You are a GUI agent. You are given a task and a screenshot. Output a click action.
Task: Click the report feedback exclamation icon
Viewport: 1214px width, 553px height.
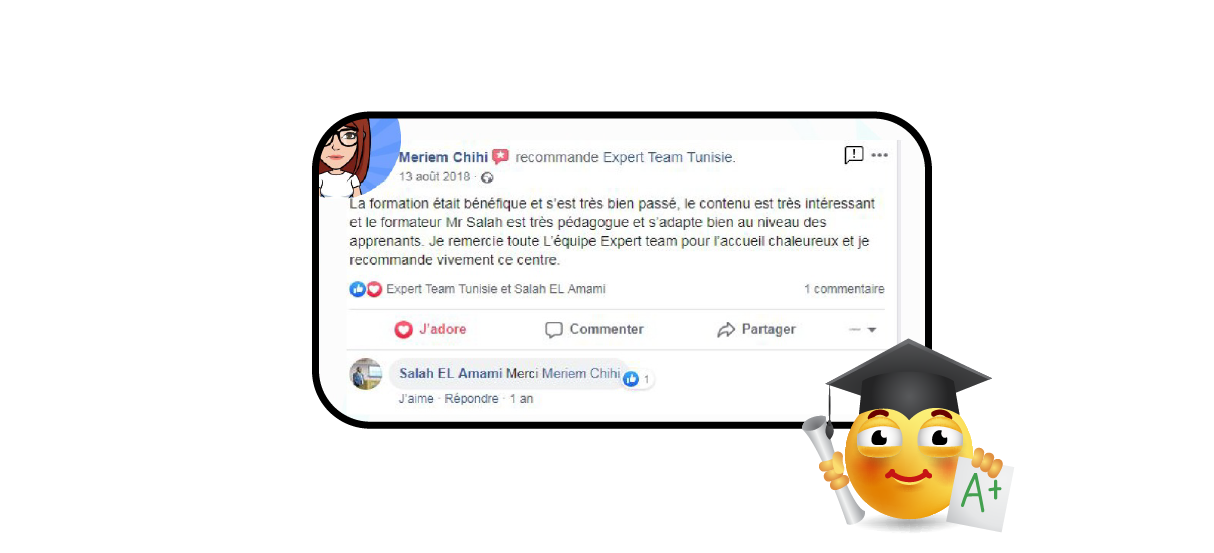(853, 155)
